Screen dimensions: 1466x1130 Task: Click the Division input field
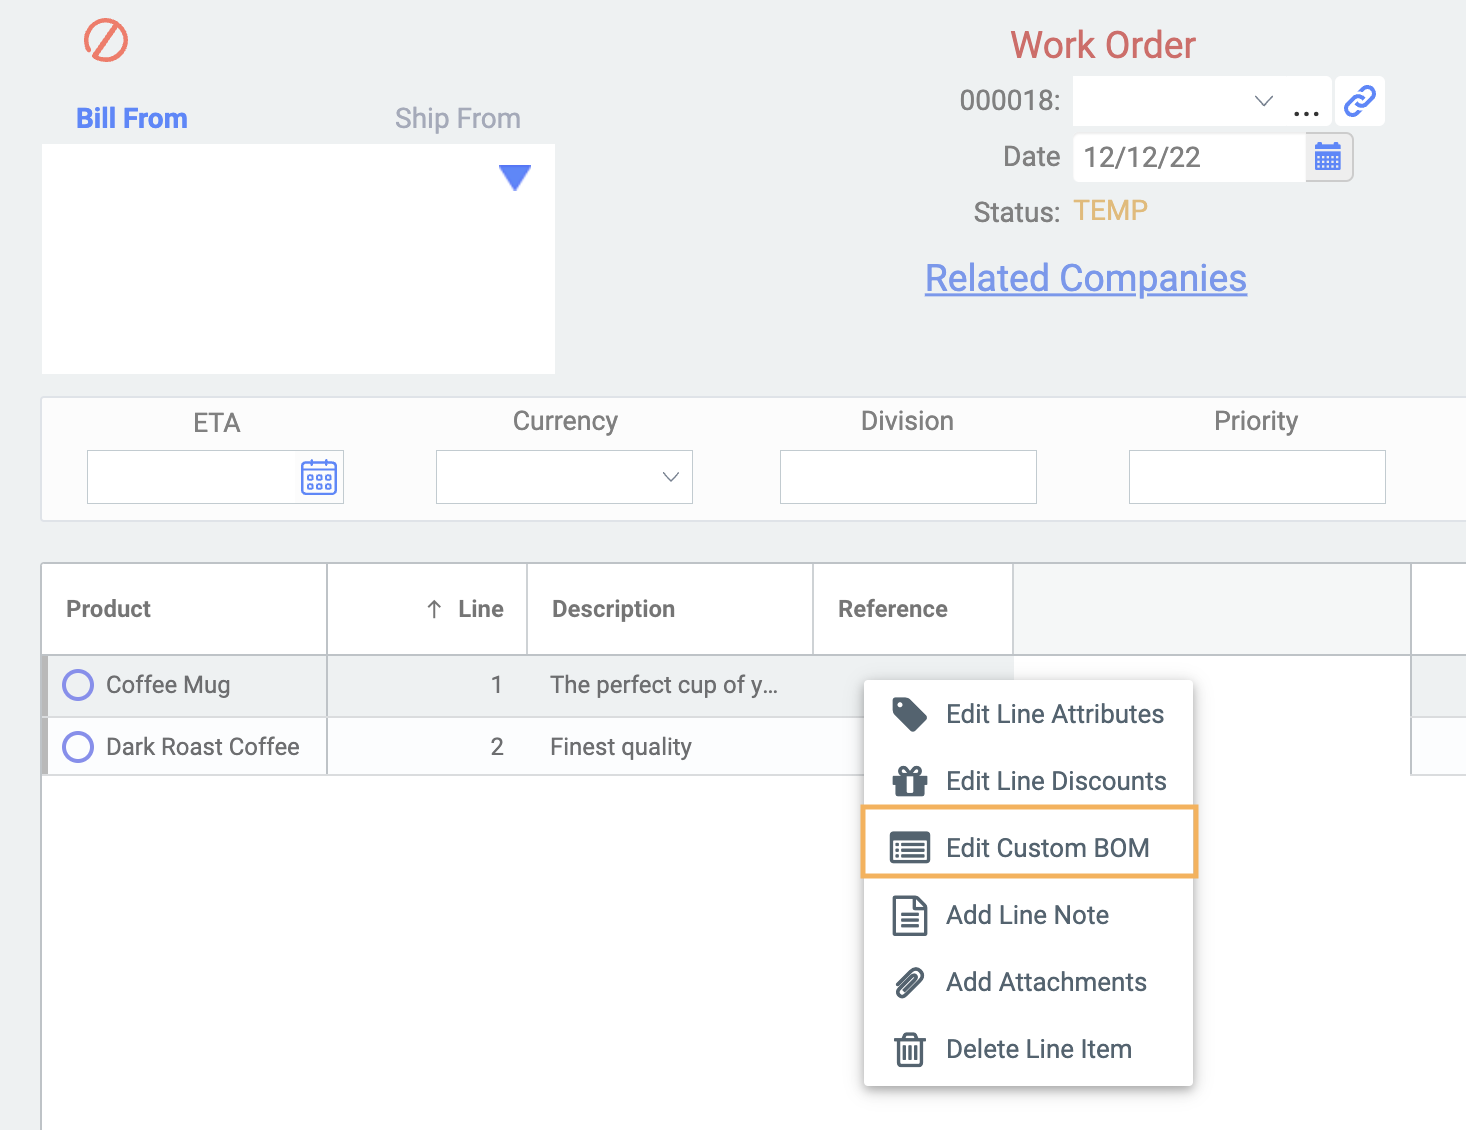[x=908, y=477]
